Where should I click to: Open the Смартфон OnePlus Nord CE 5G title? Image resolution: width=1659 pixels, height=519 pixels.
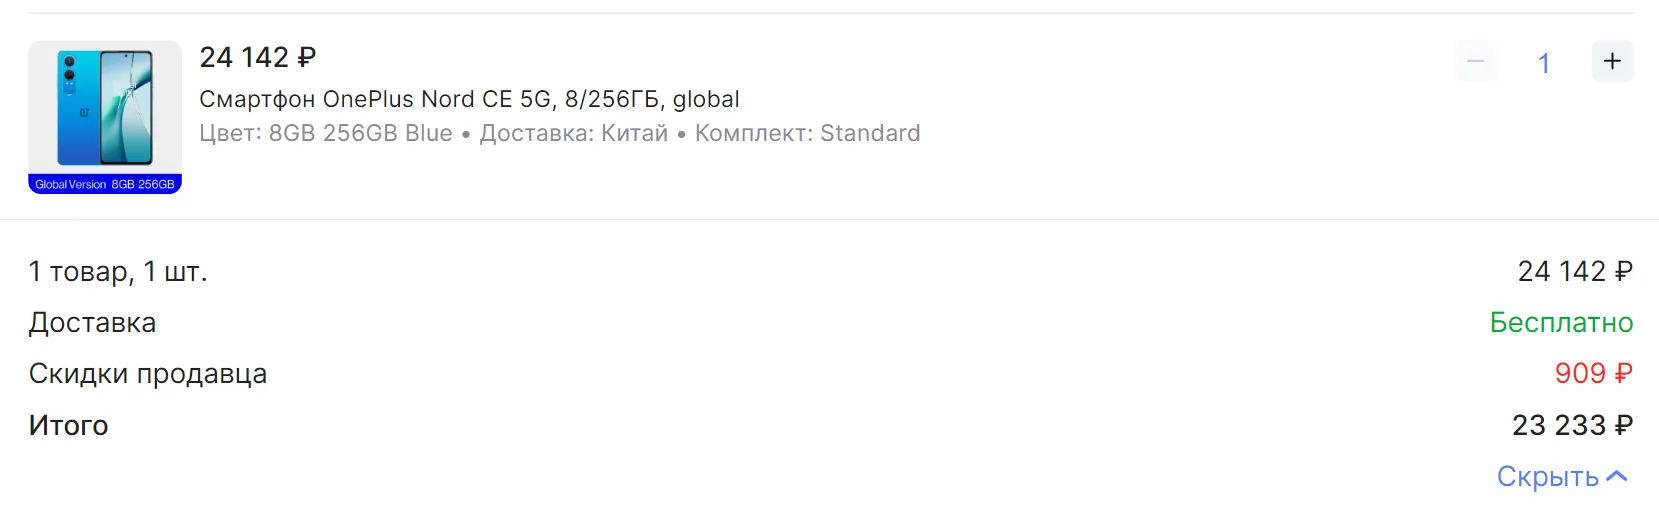point(469,99)
